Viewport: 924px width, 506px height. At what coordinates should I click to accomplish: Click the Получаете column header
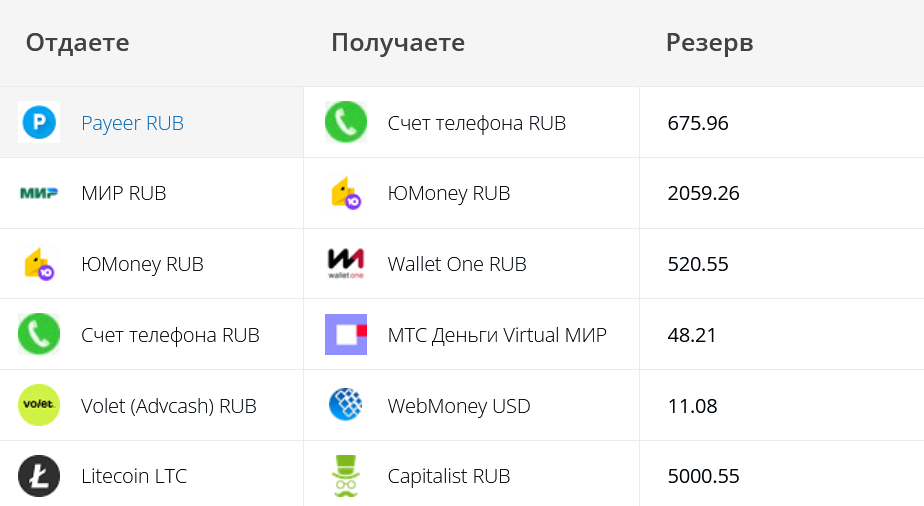398,42
